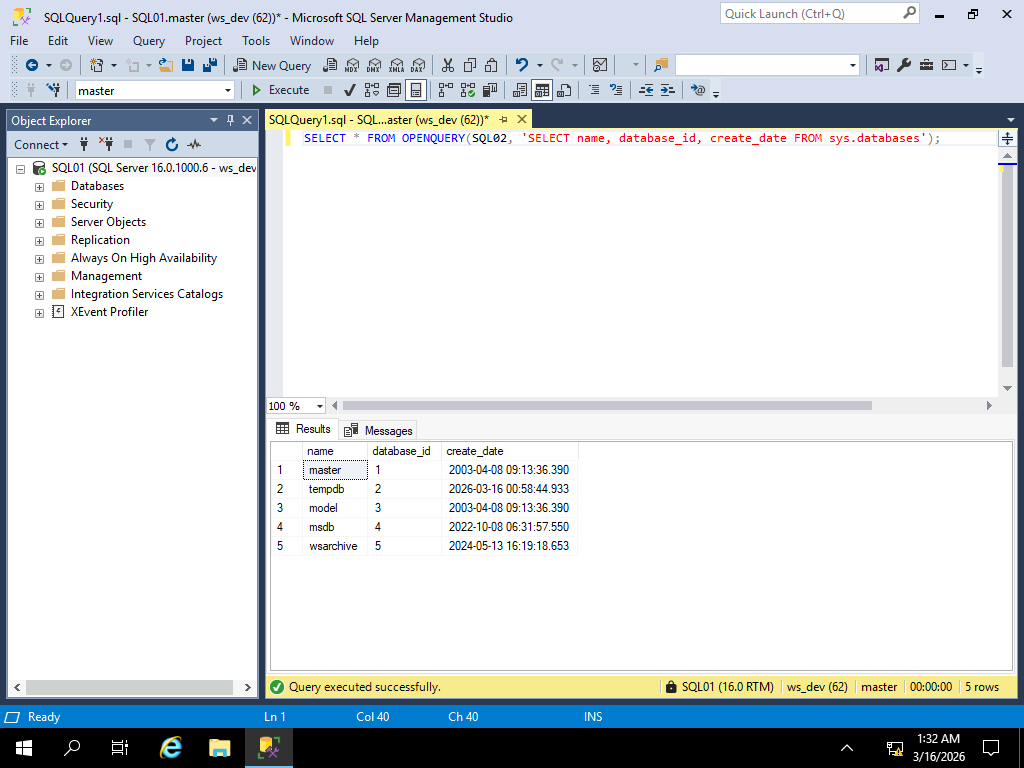Screen dimensions: 1024x768
Task: Expand the Server Objects folder node
Action: click(39, 223)
